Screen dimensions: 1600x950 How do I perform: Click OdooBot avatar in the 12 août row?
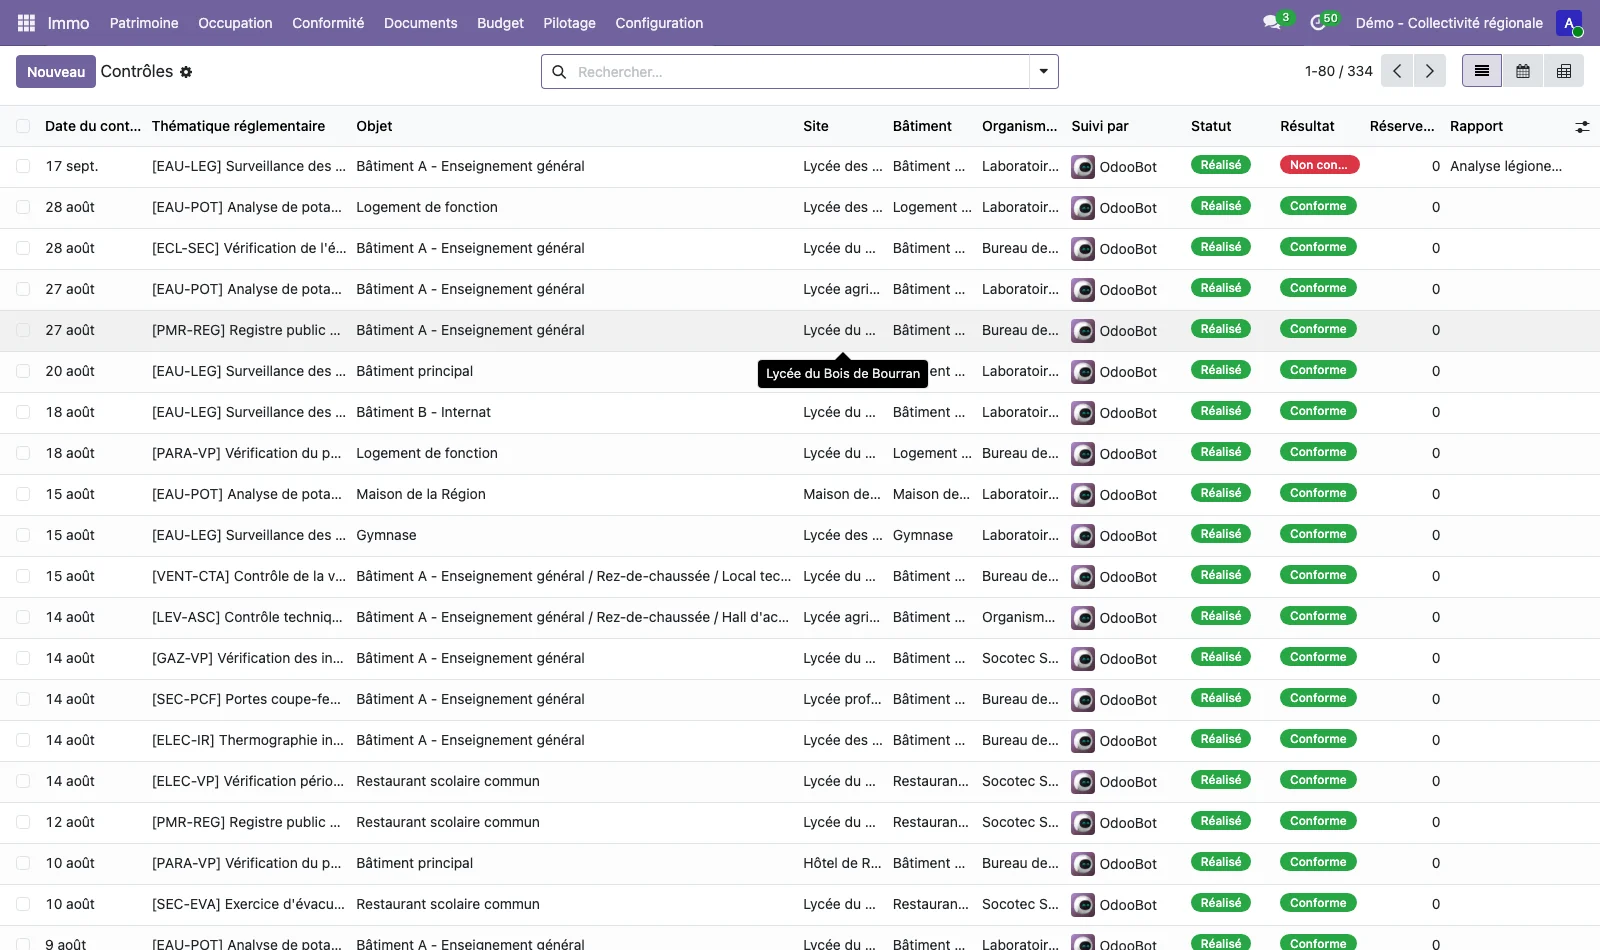point(1083,823)
